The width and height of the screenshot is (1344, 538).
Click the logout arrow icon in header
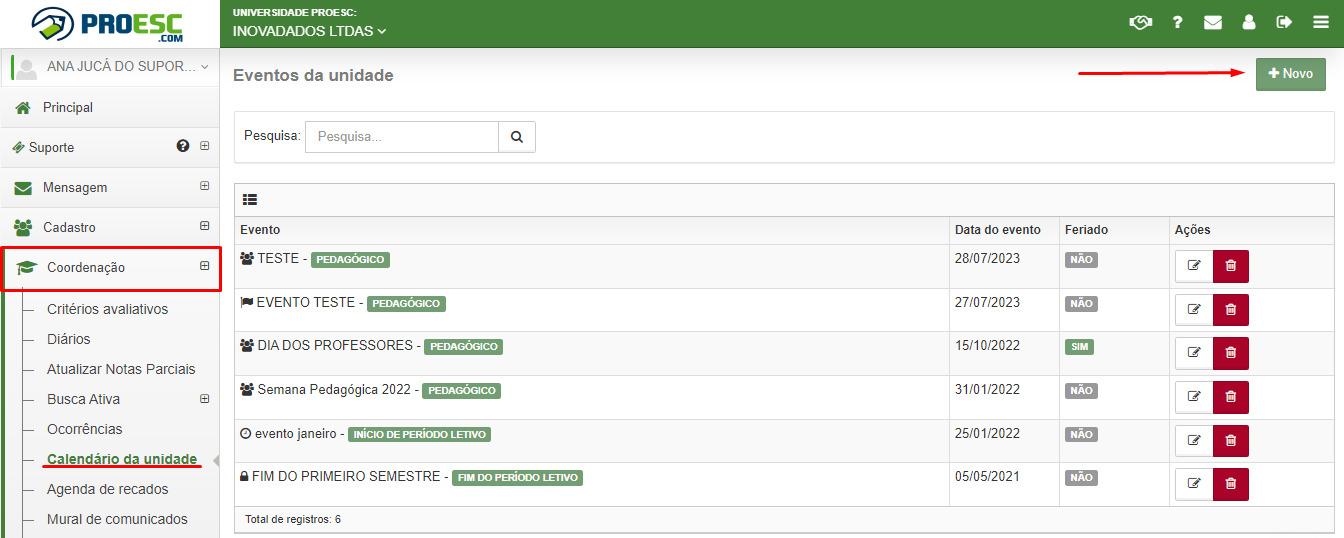click(x=1285, y=22)
